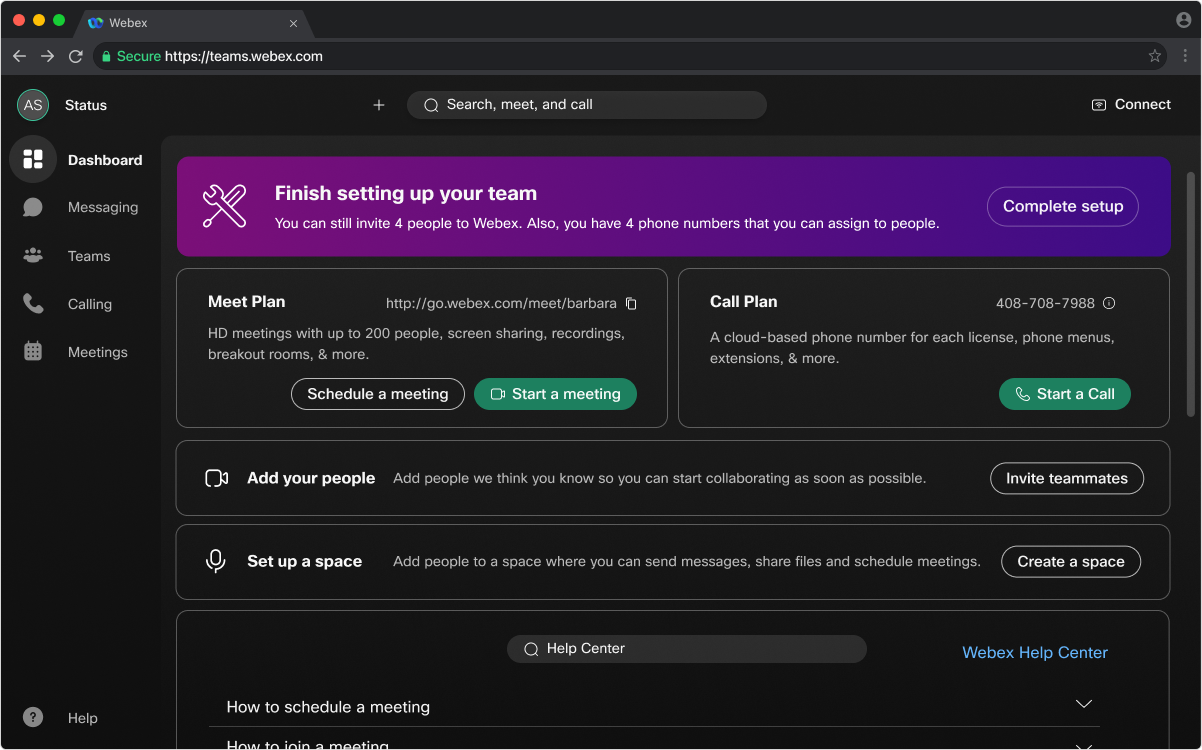Expand the 'How to schedule a meeting' chevron

(x=1083, y=704)
